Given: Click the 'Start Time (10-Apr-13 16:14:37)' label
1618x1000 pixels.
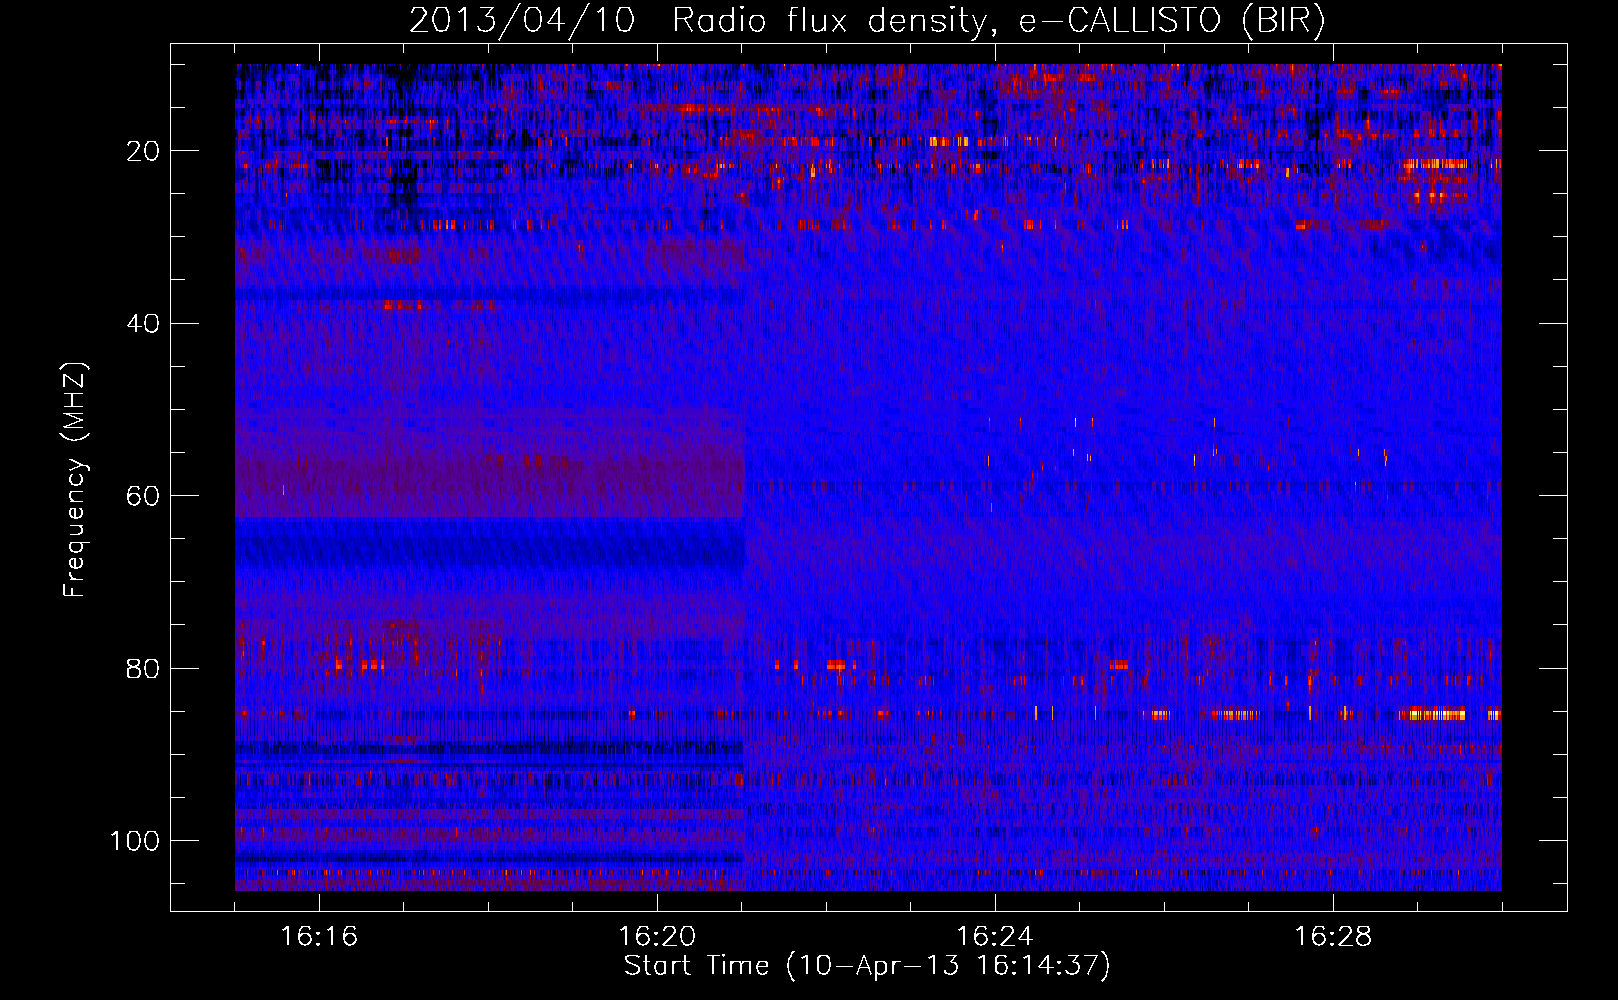Looking at the screenshot, I should pos(867,966).
